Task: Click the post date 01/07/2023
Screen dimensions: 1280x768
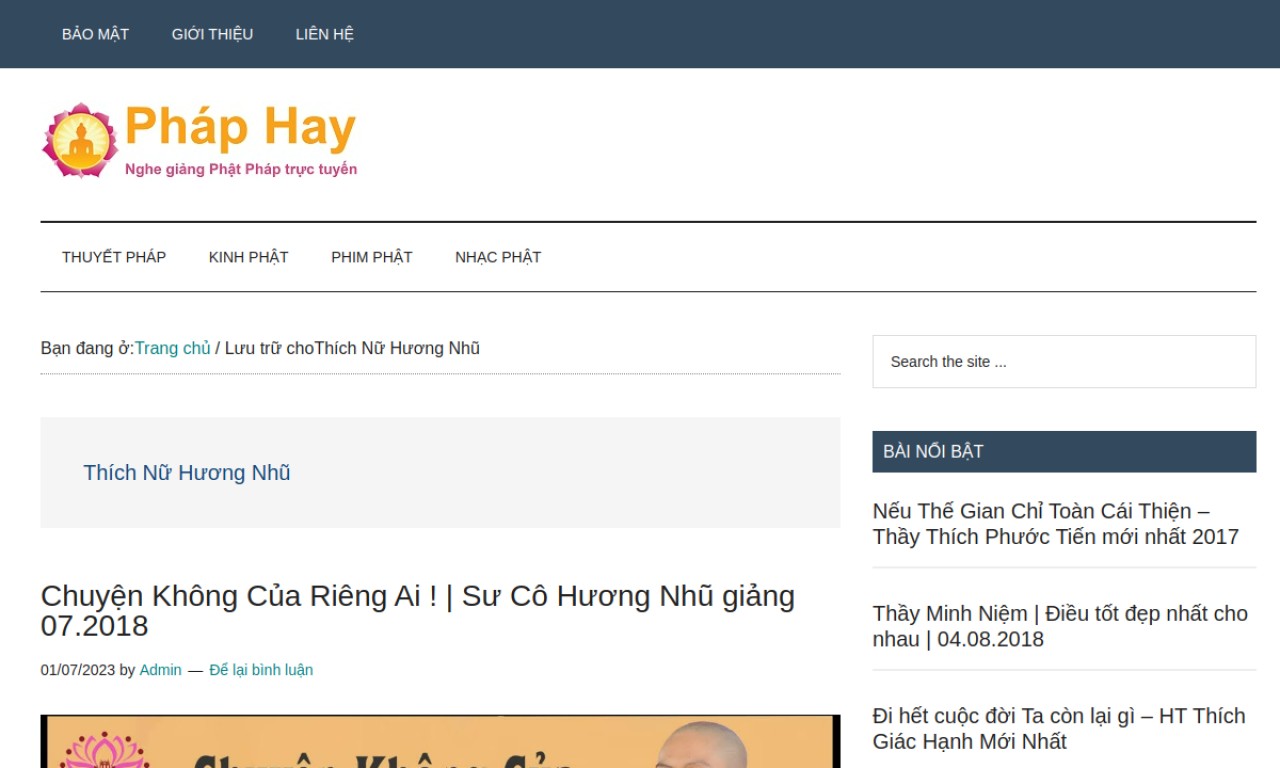Action: tap(78, 670)
